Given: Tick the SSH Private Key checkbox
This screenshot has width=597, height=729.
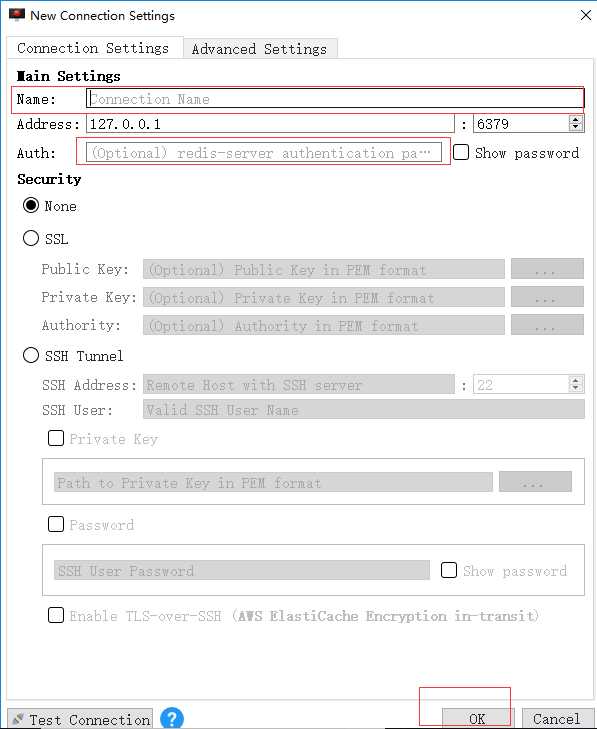Looking at the screenshot, I should (56, 437).
